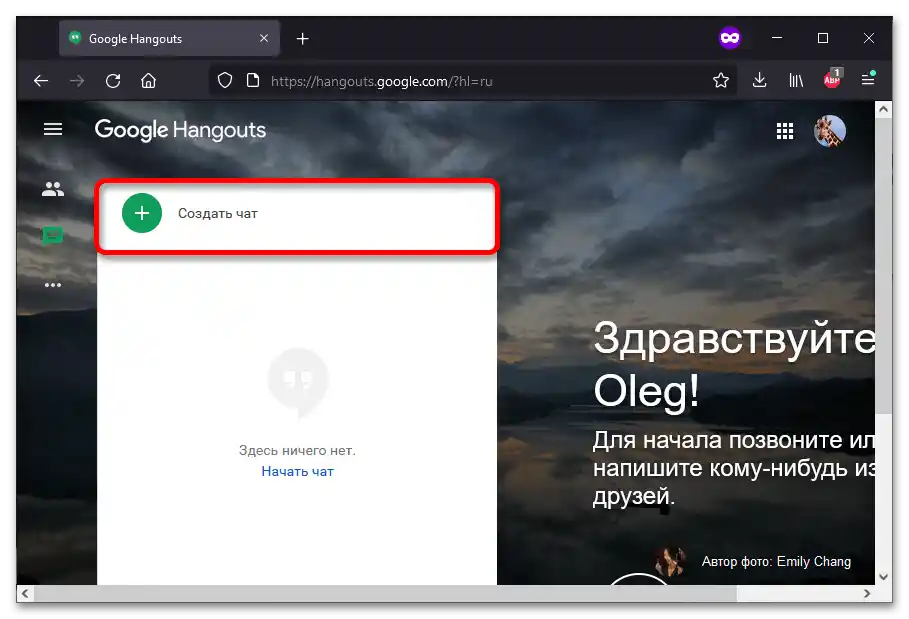
Task: Click the vertical scrollbar up arrow
Action: [883, 109]
